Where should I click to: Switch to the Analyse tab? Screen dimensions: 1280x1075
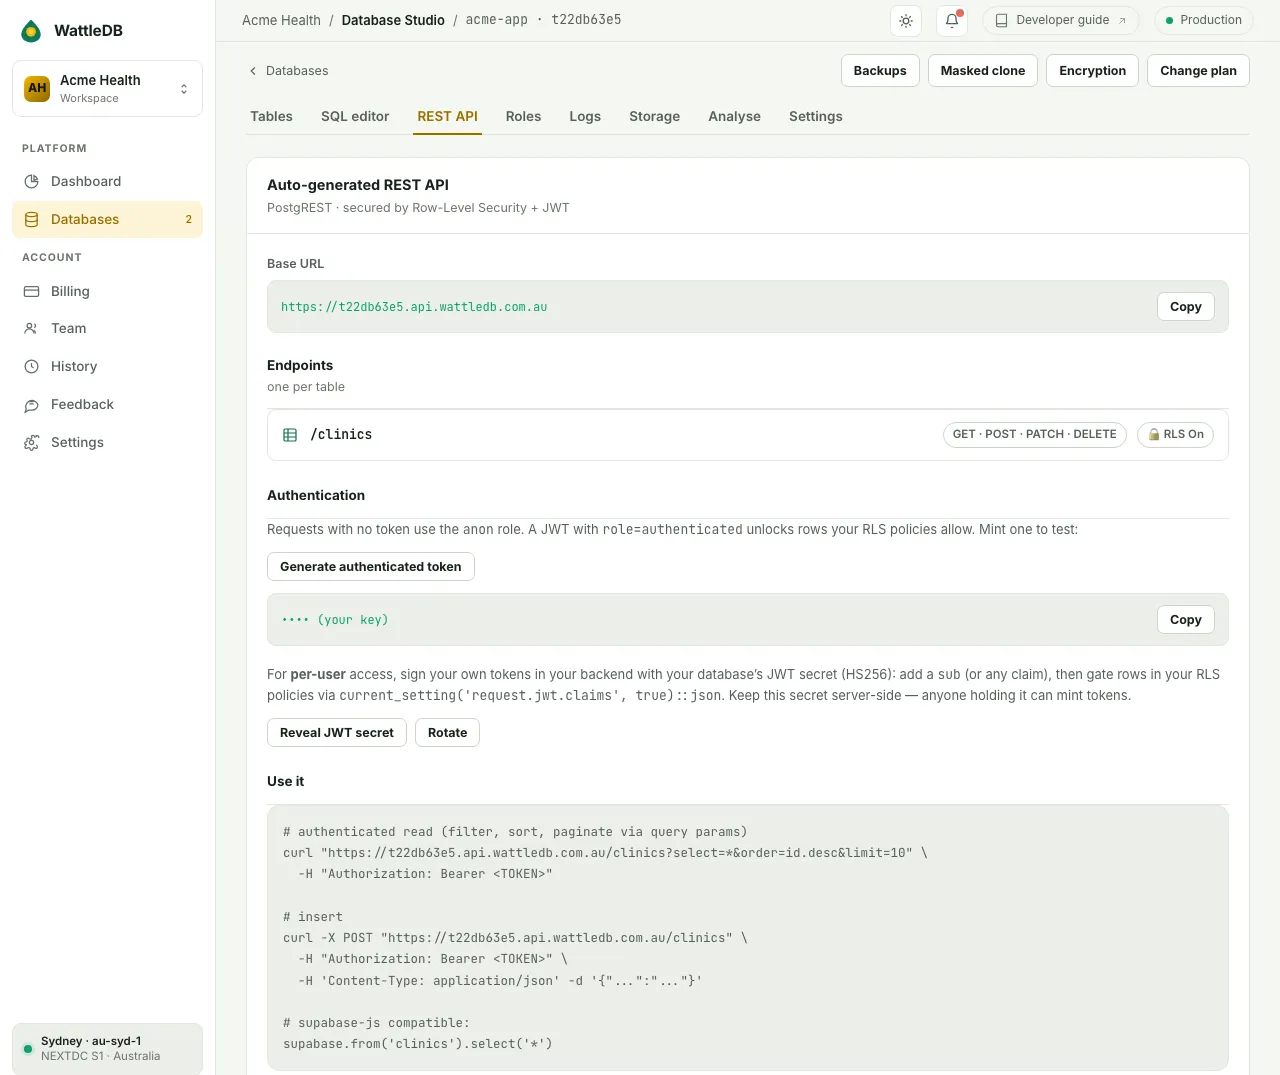tap(734, 116)
